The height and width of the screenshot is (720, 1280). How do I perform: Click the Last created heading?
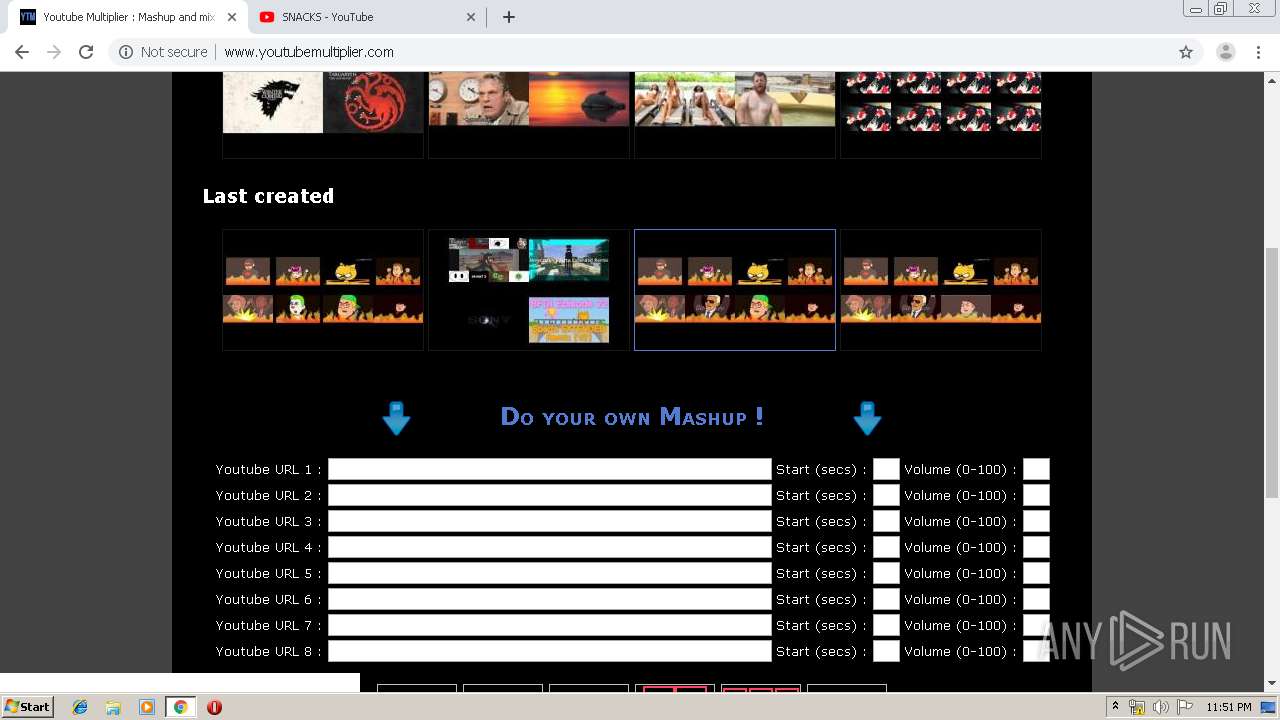(268, 196)
